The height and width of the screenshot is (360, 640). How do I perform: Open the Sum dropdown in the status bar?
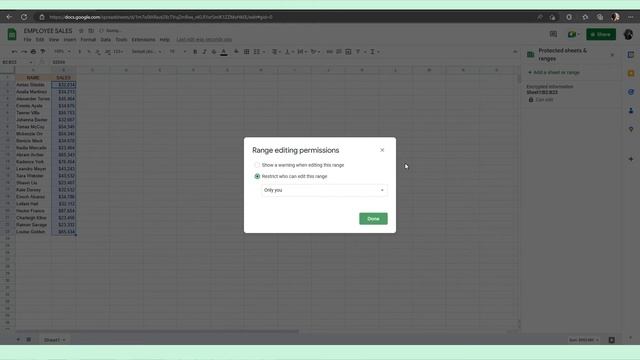[x=584, y=340]
